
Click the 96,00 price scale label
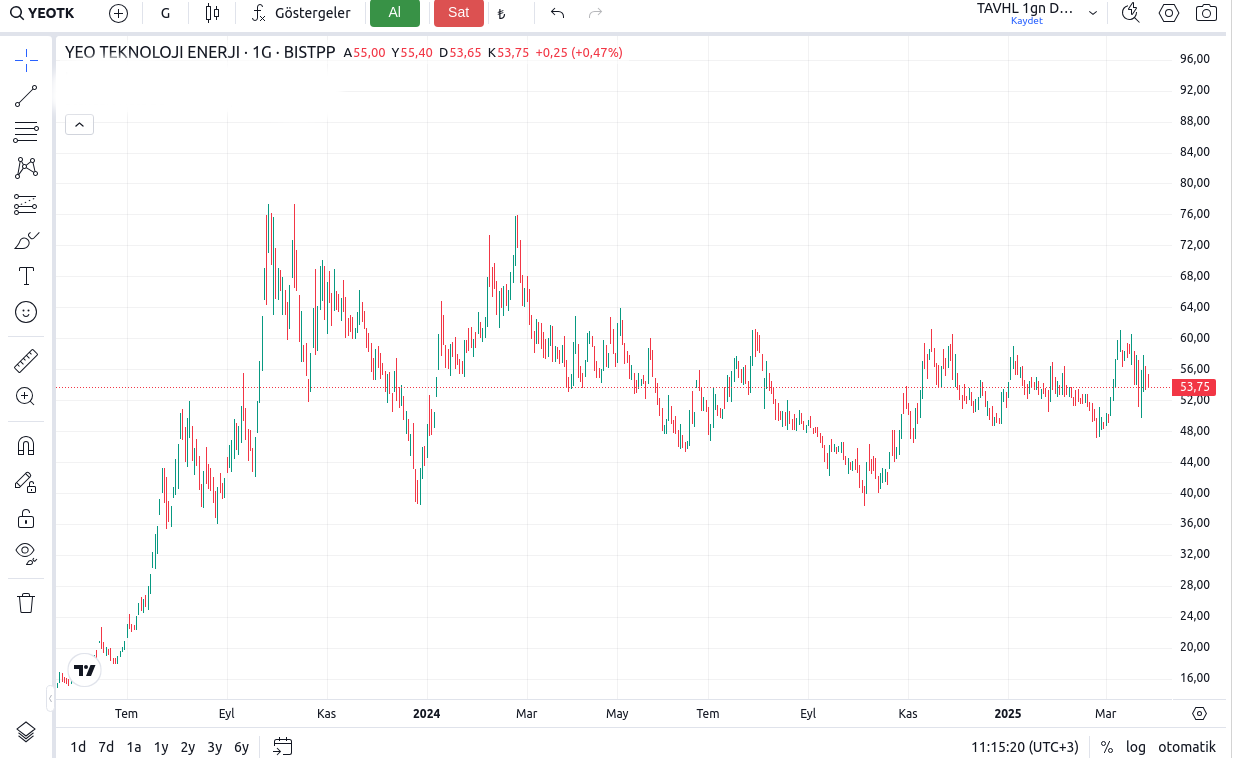pyautogui.click(x=1195, y=59)
